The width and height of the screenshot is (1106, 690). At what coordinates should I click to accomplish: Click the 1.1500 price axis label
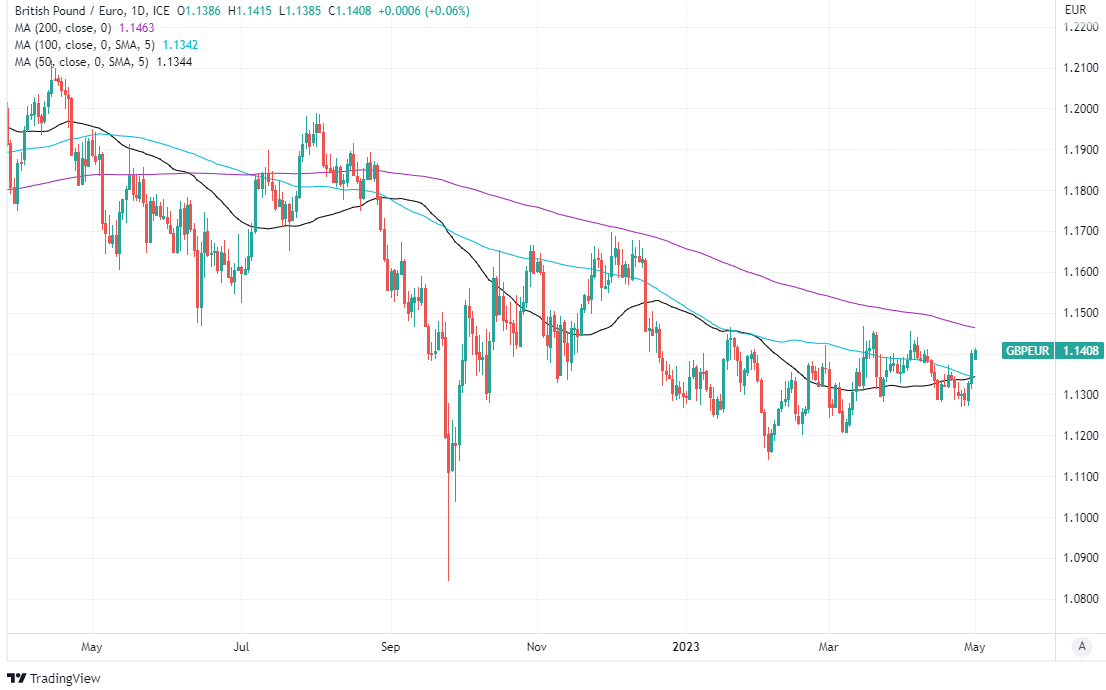coord(1080,313)
